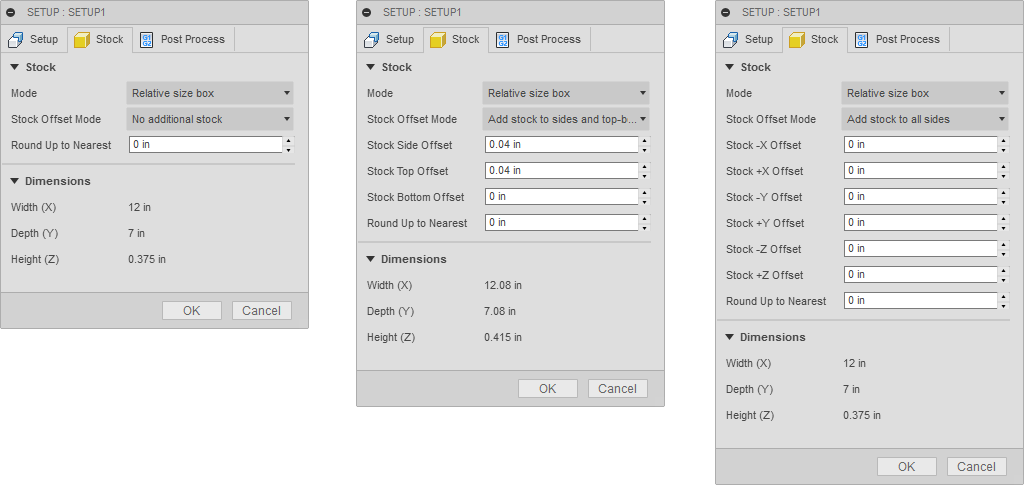
Task: Open Mode dropdown in left dialog
Action: (210, 94)
